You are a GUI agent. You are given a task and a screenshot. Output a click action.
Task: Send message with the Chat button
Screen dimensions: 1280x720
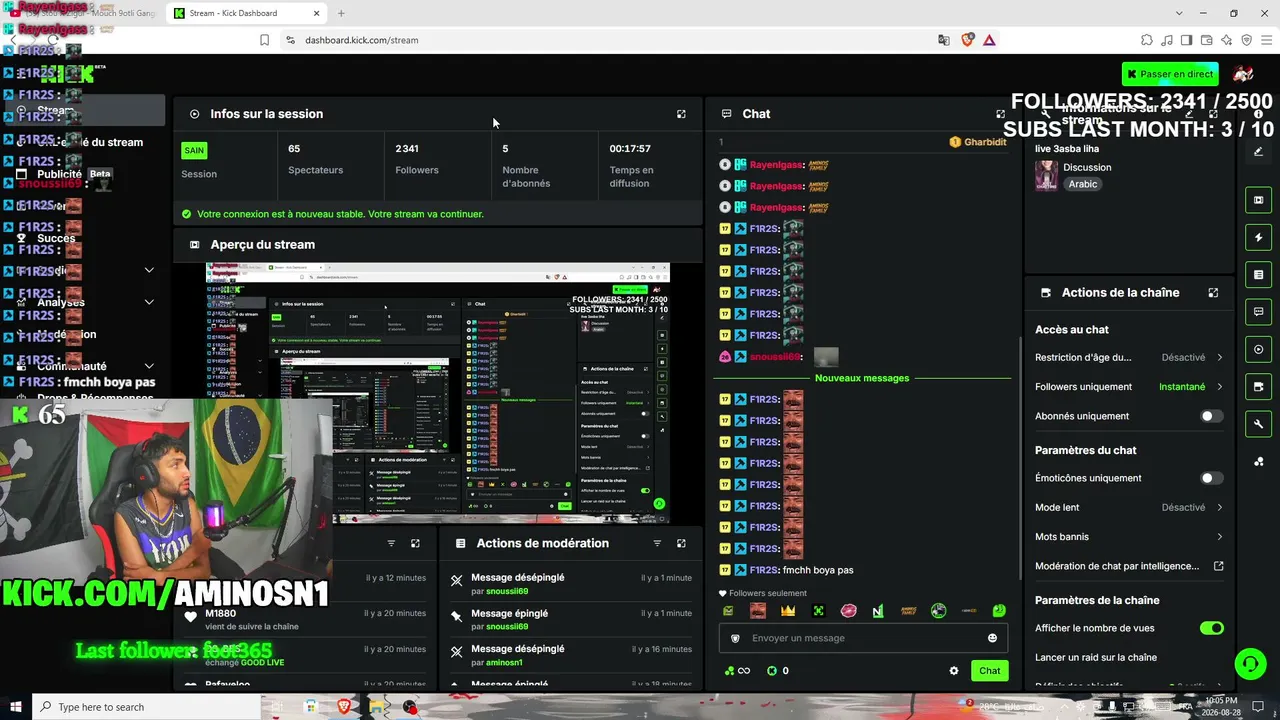coord(989,671)
